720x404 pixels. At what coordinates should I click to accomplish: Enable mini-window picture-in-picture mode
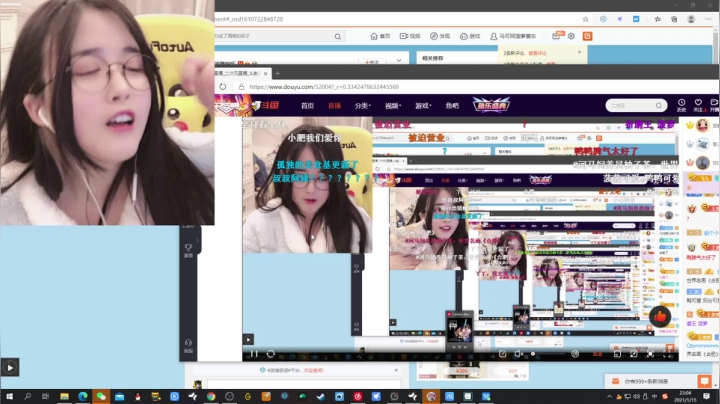(x=617, y=354)
